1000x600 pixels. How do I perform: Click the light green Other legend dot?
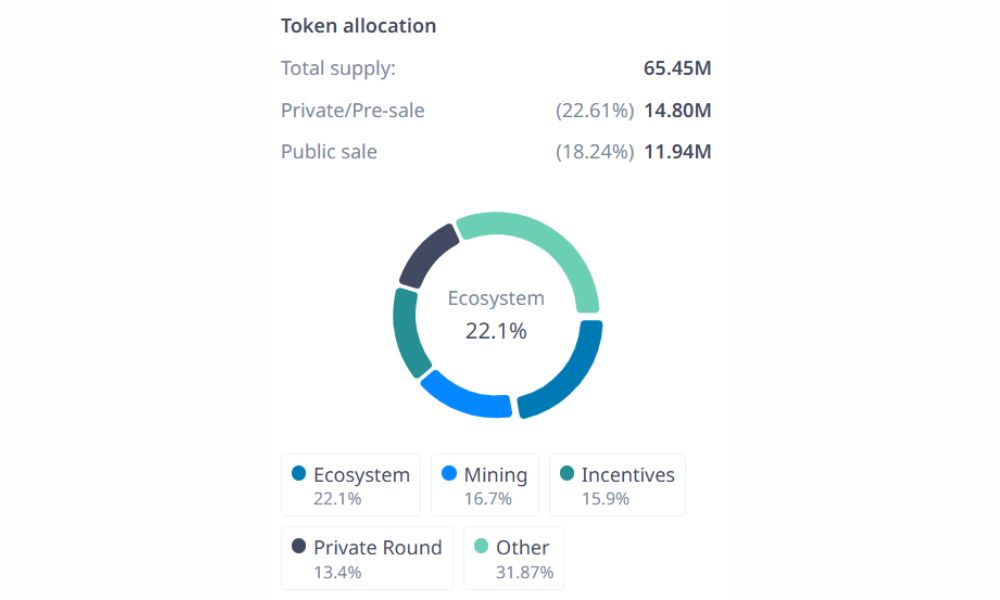[x=481, y=547]
